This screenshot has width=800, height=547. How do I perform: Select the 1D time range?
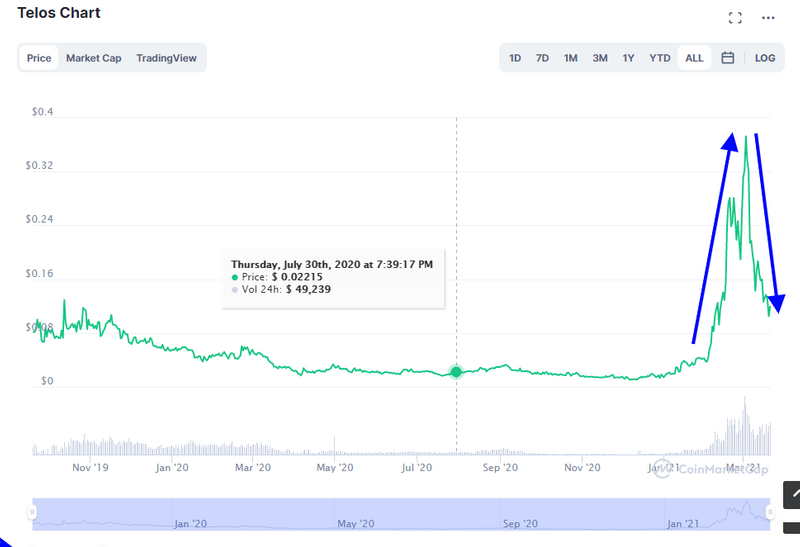(x=515, y=58)
